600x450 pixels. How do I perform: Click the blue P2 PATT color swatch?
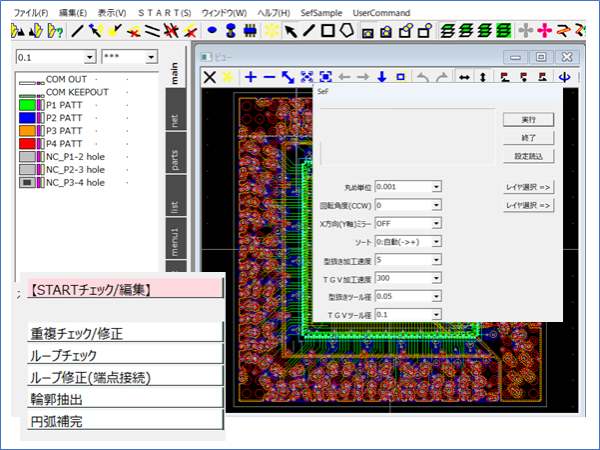pyautogui.click(x=27, y=118)
